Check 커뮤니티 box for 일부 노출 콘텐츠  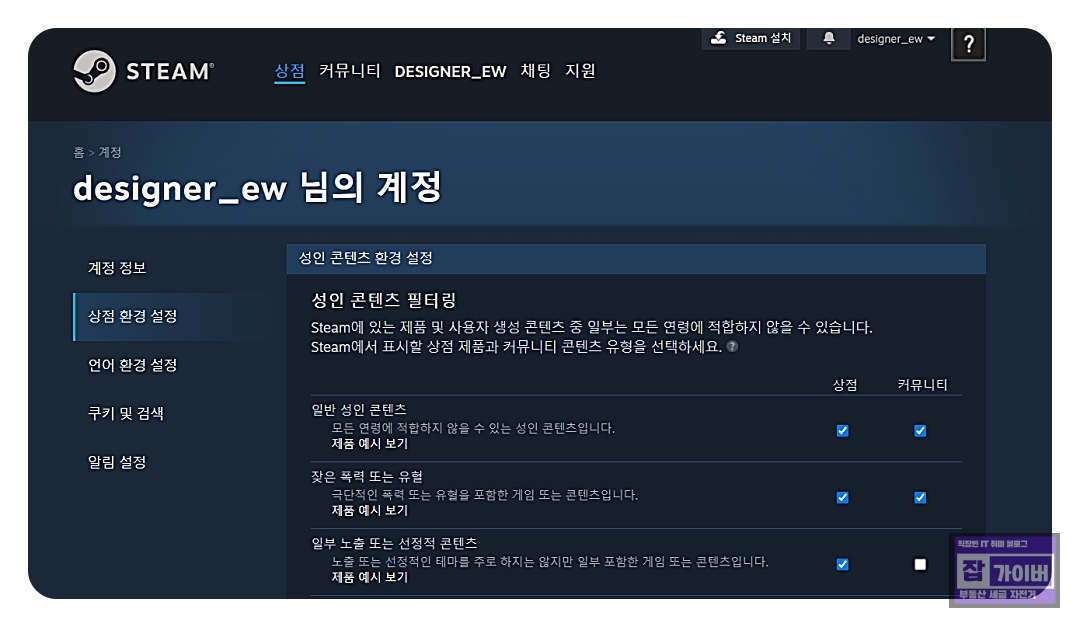920,564
